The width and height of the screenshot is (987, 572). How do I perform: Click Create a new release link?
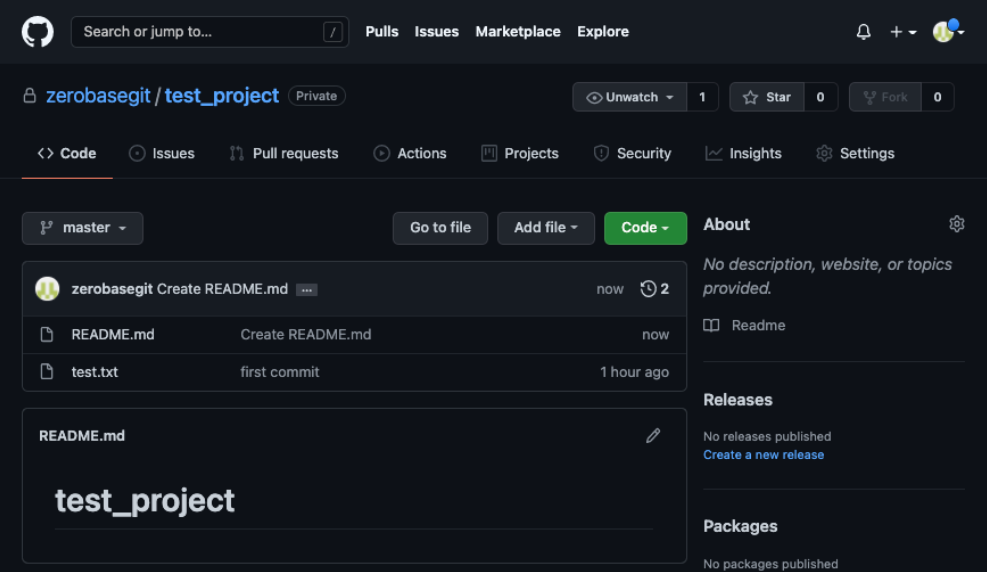(763, 454)
